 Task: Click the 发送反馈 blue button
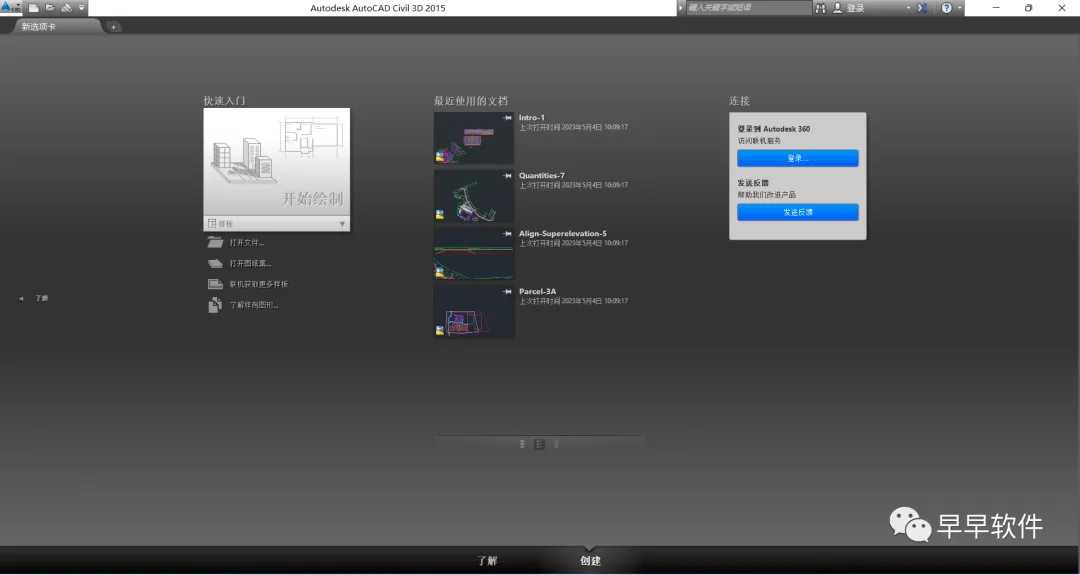tap(798, 212)
